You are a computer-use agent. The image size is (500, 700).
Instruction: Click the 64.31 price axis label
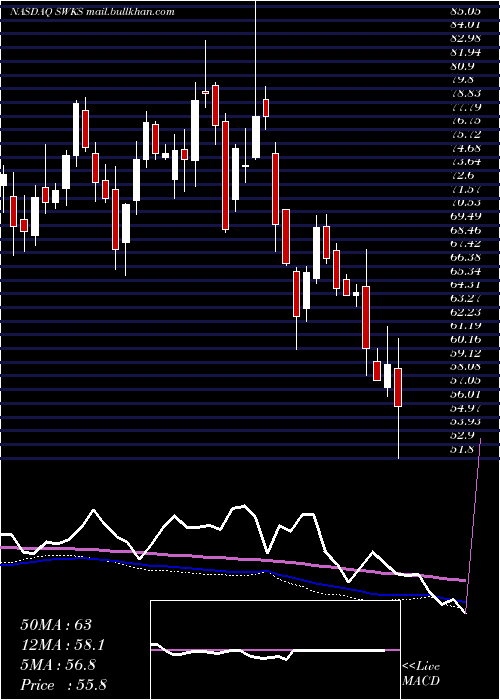click(466, 287)
